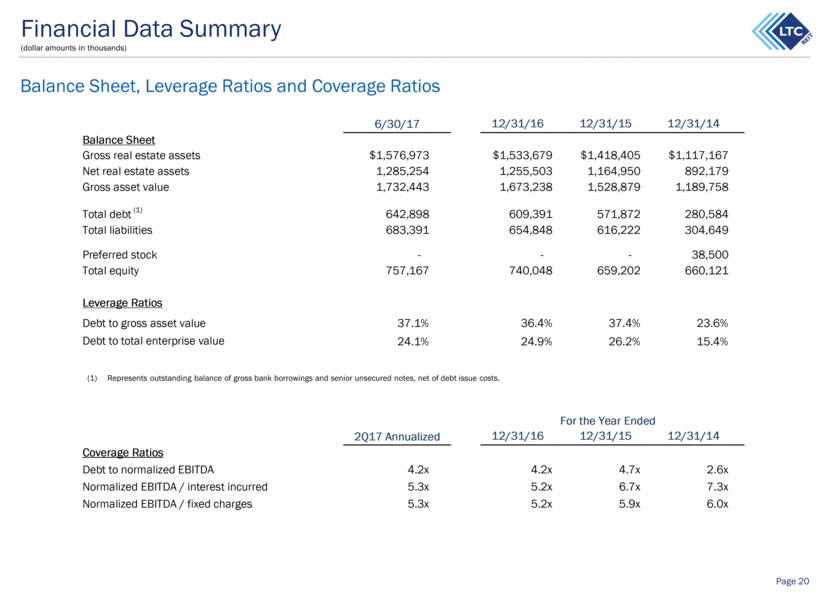Select the Financial Data Summary title

151,29
